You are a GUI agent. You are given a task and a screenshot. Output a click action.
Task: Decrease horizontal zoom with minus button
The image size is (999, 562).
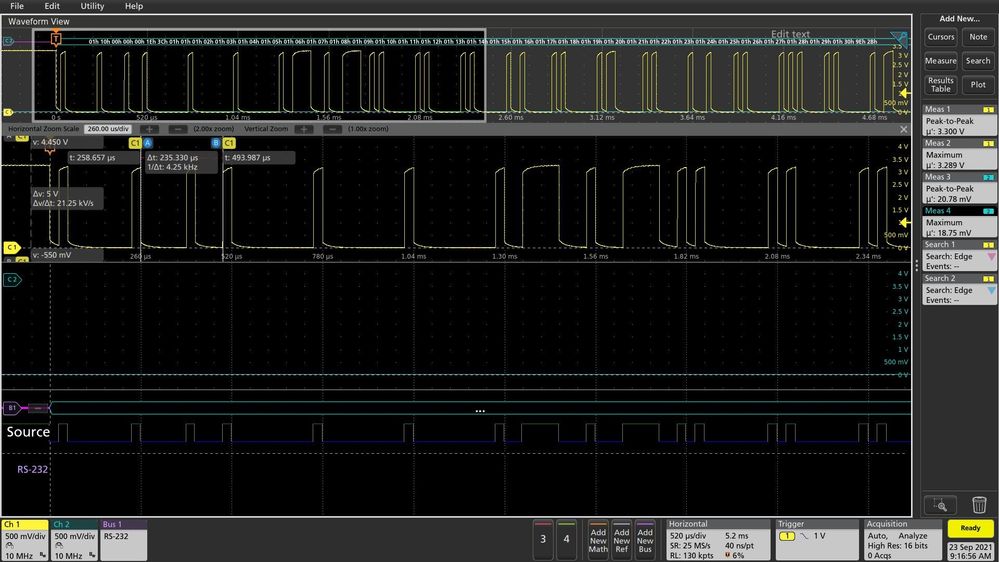[178, 129]
